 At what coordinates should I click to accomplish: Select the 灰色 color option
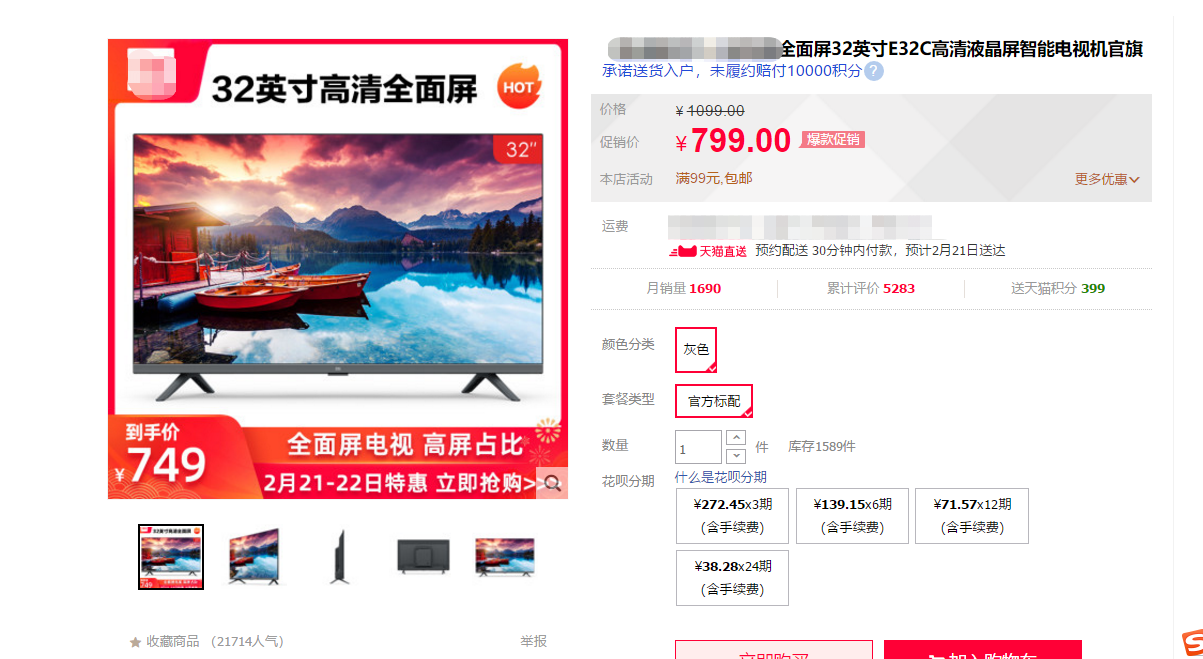[696, 350]
